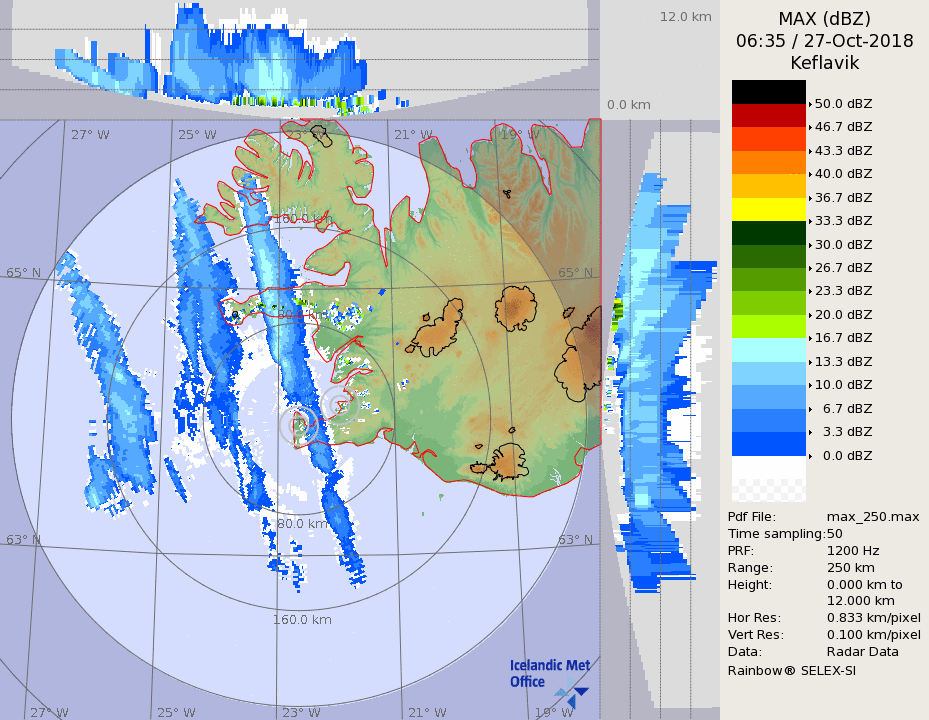
Task: Click the deep blue 0.0 dBZ swatch
Action: click(768, 444)
